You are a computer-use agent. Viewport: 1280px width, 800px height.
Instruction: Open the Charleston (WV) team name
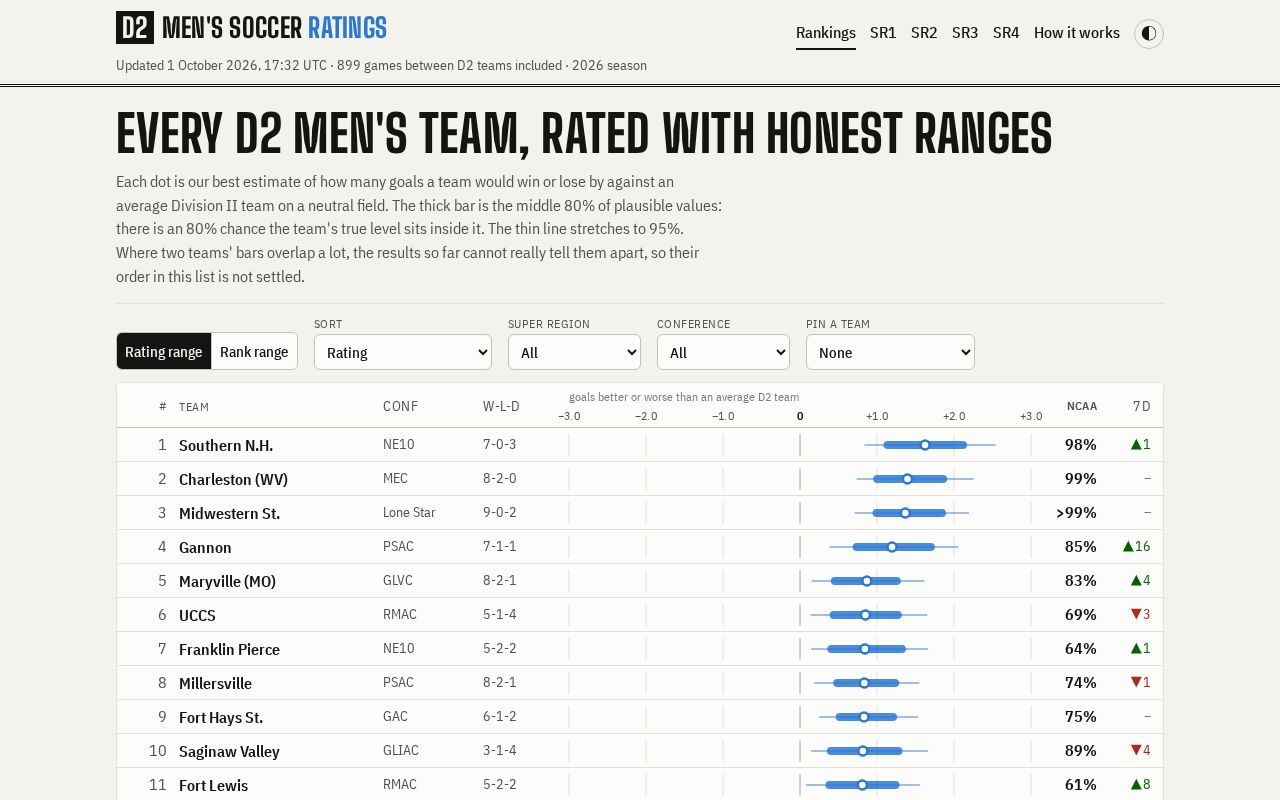pyautogui.click(x=233, y=479)
